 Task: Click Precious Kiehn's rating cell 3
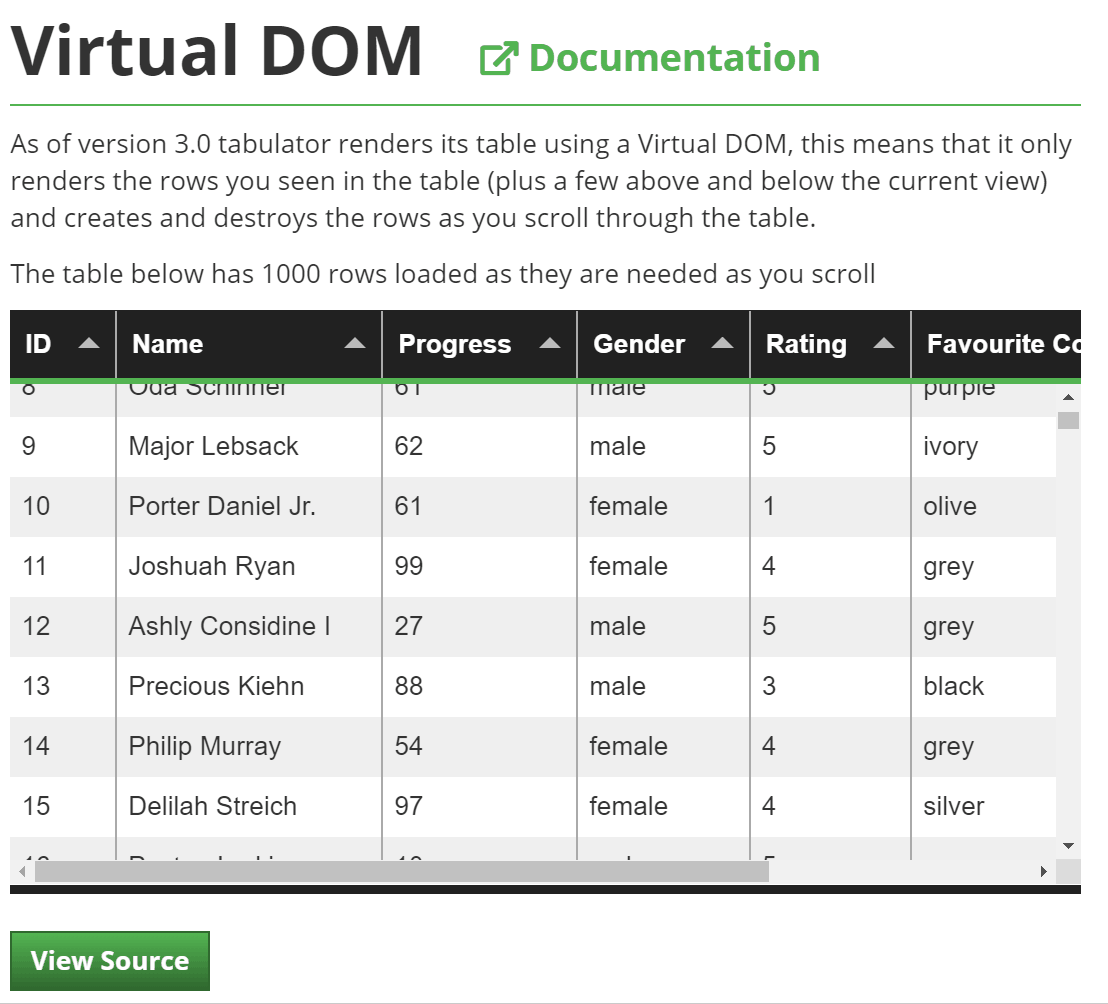point(830,687)
